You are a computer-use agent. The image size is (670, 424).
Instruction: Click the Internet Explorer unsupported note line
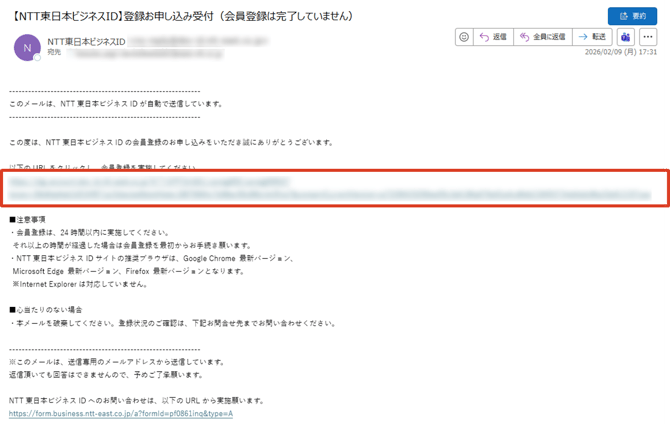[78, 283]
